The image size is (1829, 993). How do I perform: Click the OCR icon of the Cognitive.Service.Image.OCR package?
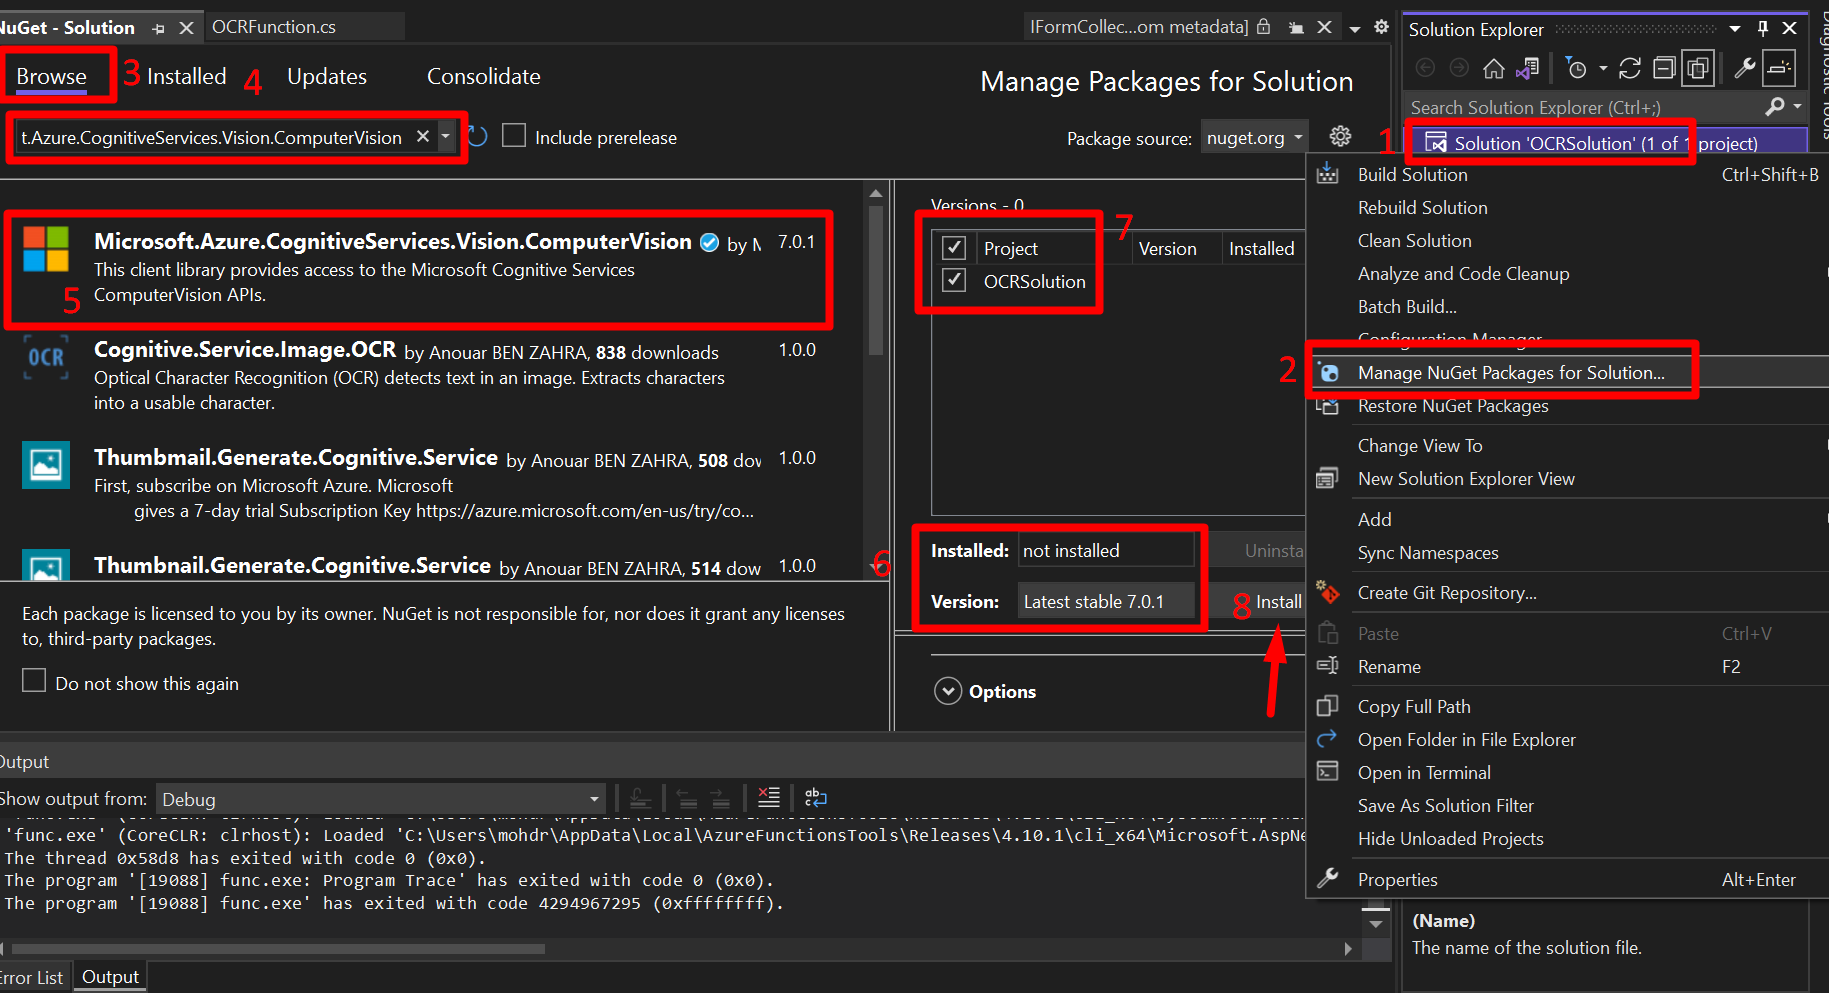(x=46, y=357)
